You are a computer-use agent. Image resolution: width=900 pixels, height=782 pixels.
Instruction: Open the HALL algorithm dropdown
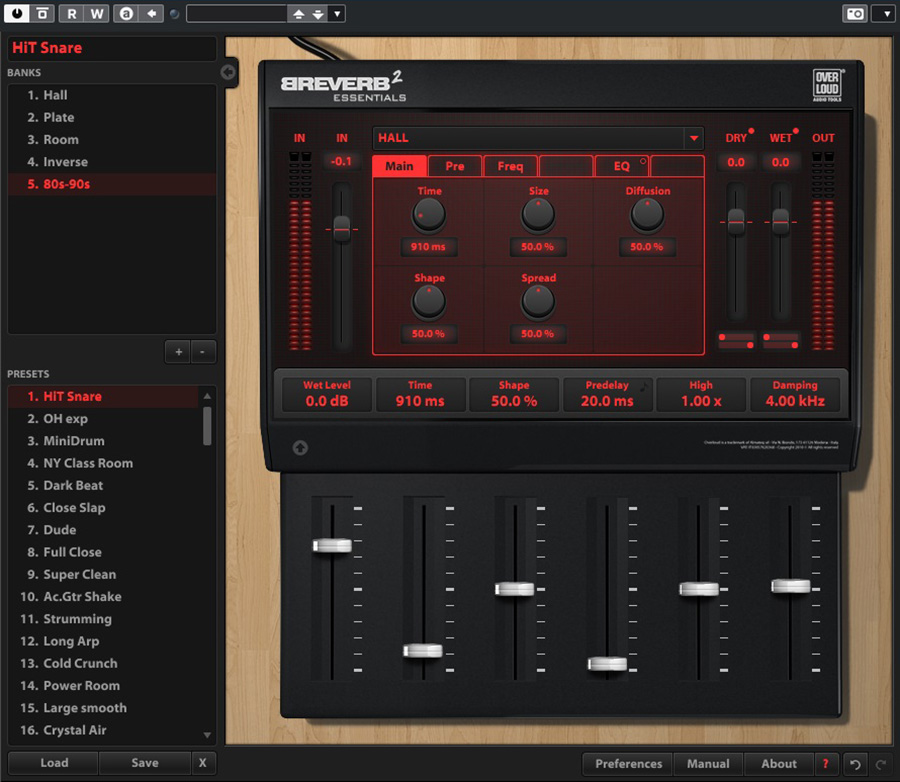[x=694, y=139]
